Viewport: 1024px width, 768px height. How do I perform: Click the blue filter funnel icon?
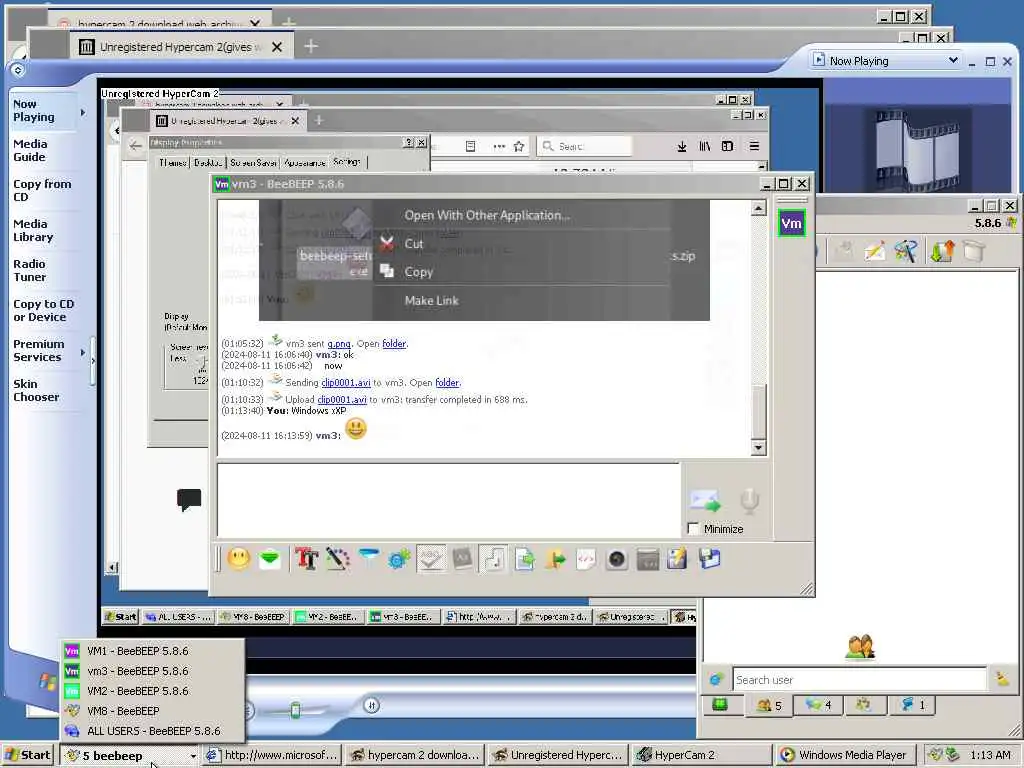point(368,558)
